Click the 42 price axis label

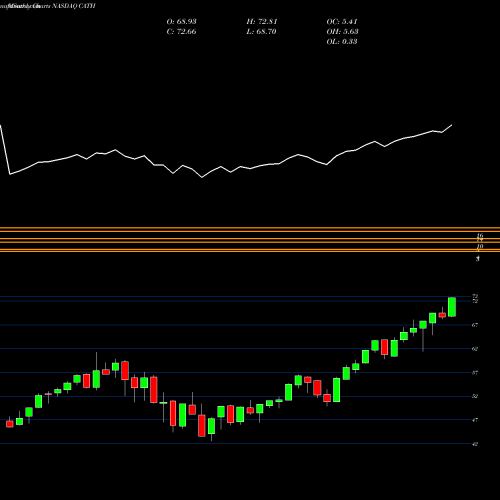[475, 444]
